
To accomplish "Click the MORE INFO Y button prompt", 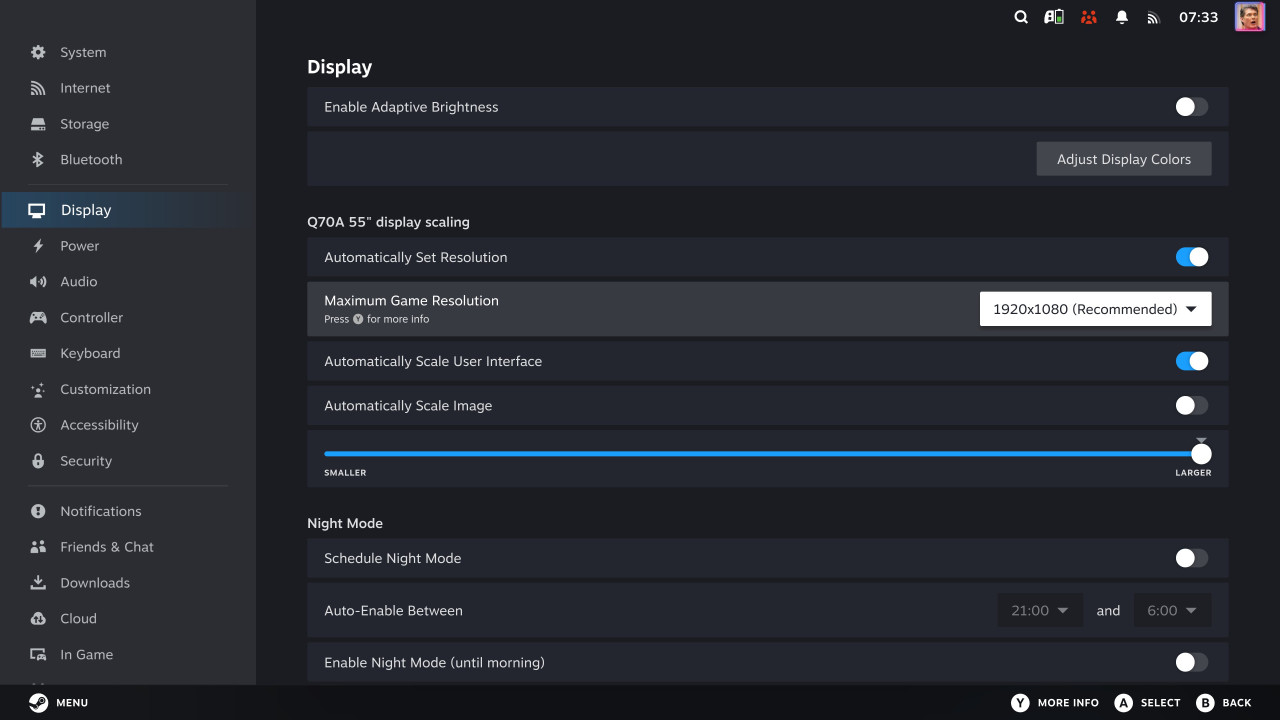I will pos(1055,703).
